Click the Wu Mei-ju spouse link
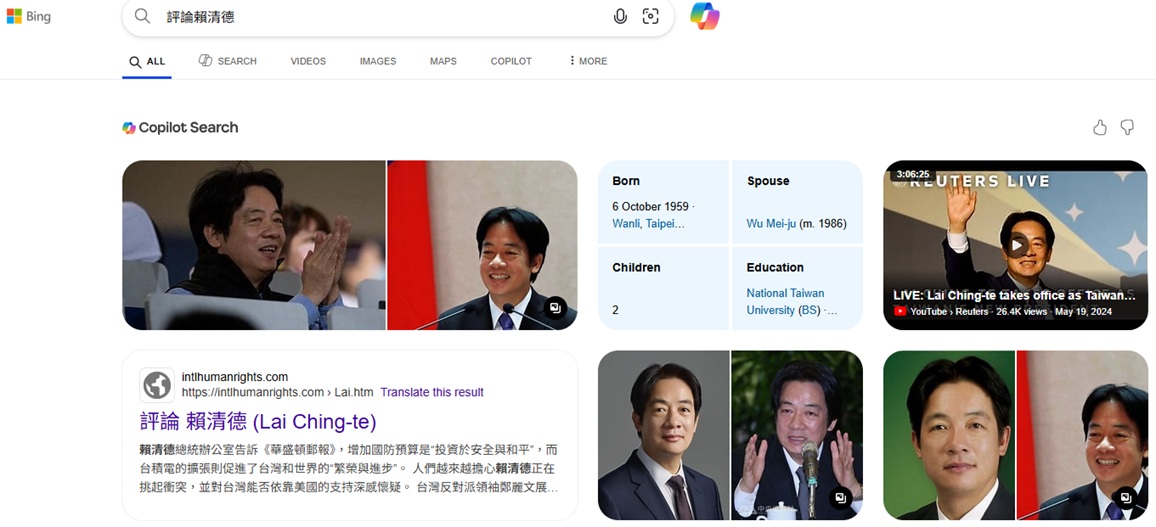The image size is (1156, 527). pos(771,224)
